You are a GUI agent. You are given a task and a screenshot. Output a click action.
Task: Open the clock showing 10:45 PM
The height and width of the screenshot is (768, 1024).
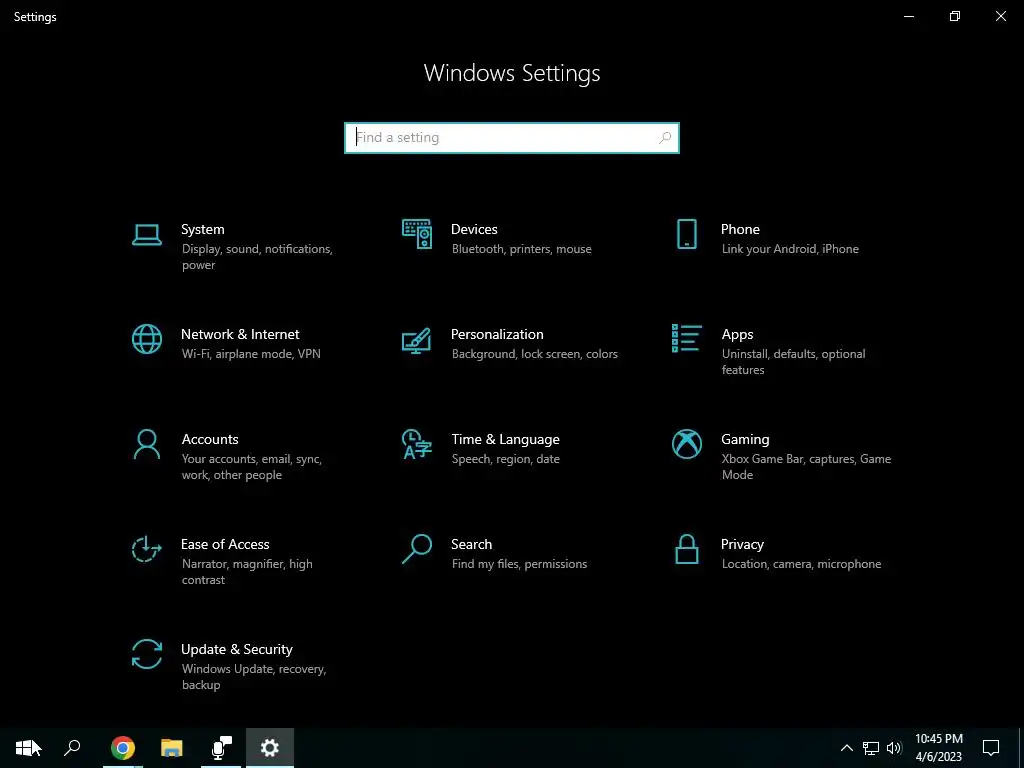click(x=938, y=748)
